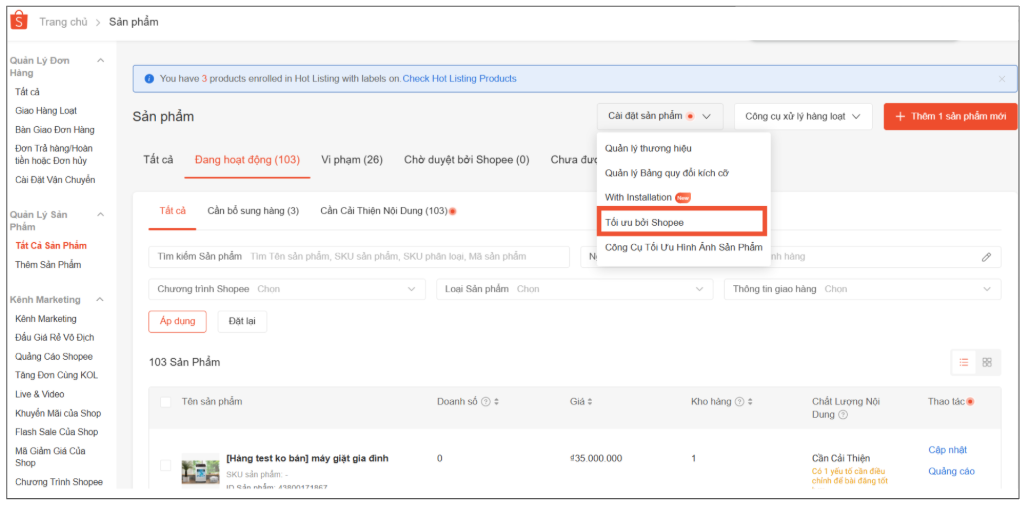Open Giao Hàng Loạt in sidebar
Viewport: 1029px width, 505px height.
[x=46, y=111]
